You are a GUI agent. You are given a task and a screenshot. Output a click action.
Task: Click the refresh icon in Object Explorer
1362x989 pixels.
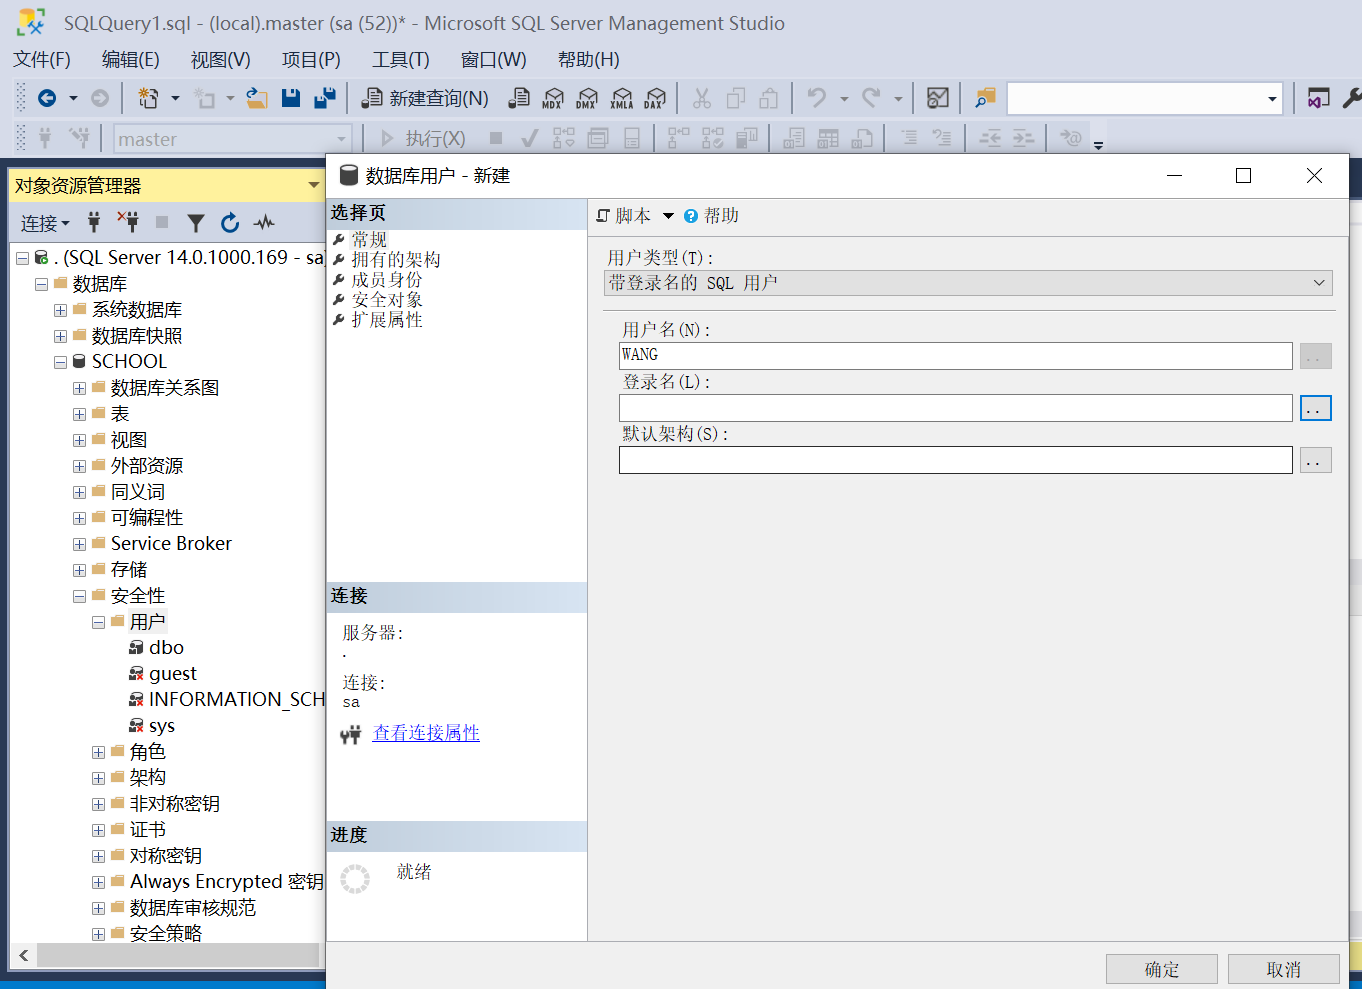[230, 222]
